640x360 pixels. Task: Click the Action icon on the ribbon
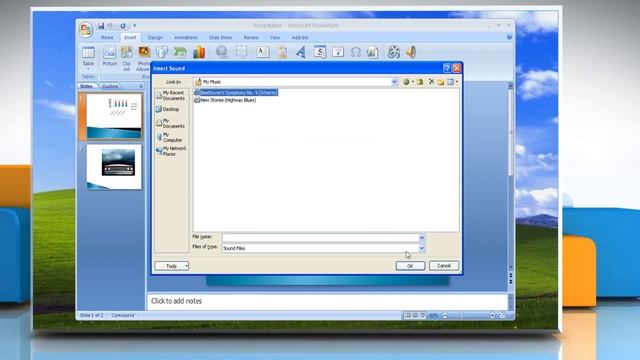241,52
